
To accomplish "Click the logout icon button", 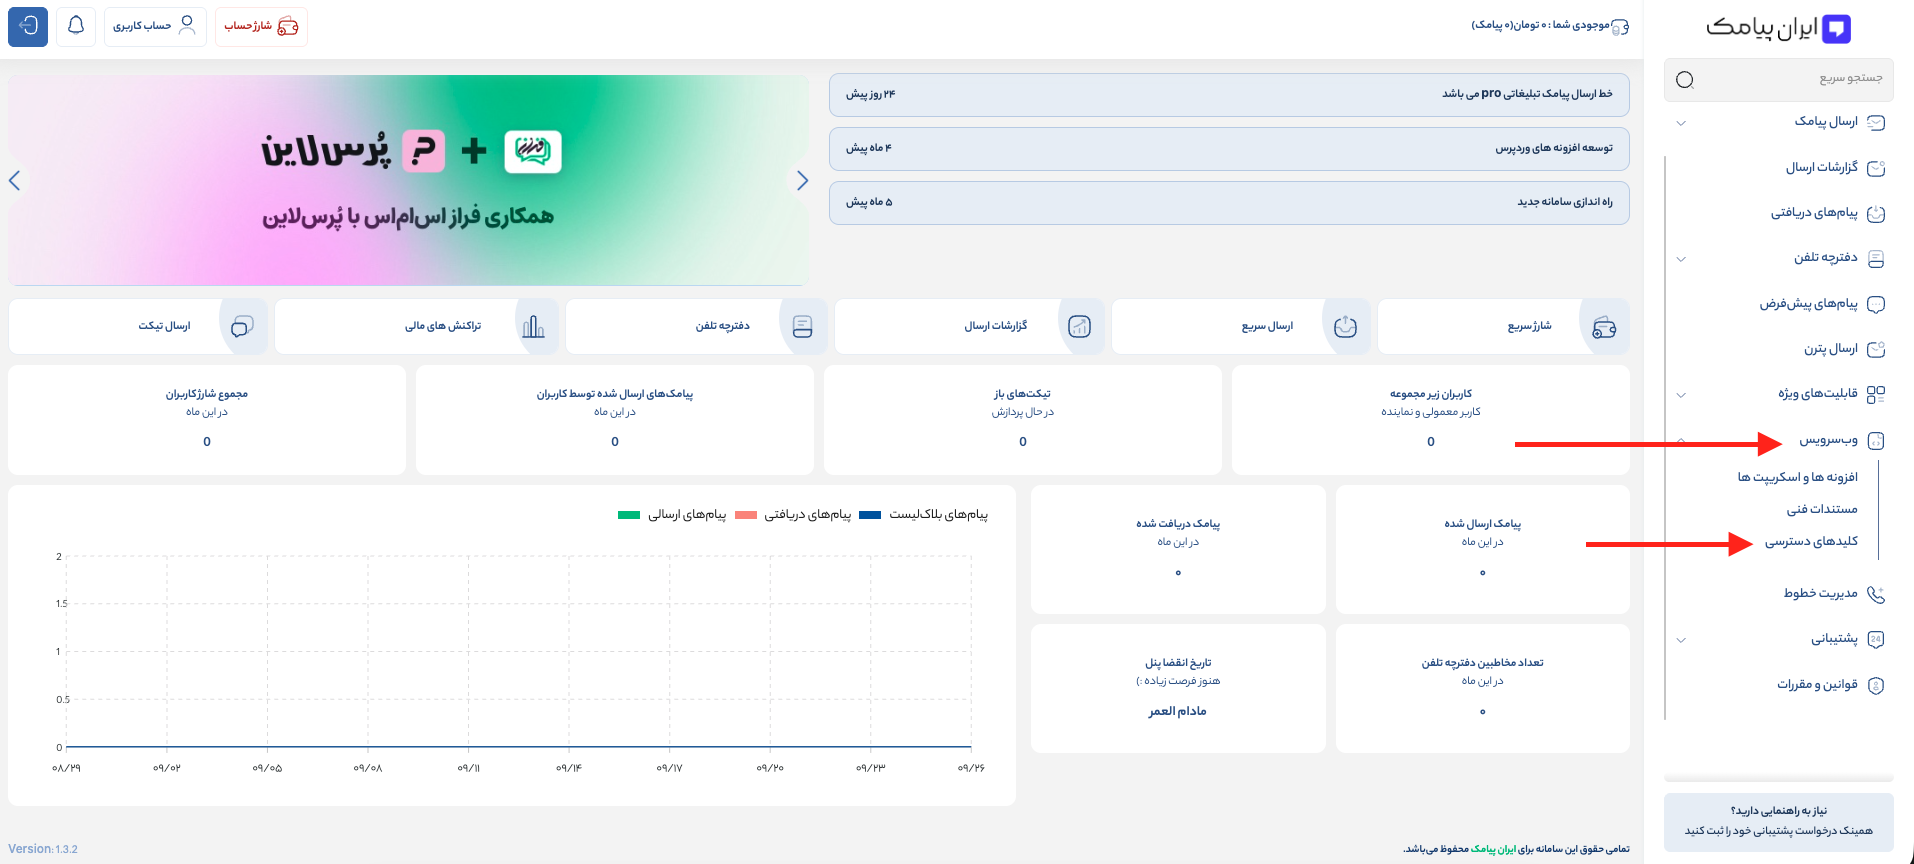I will (x=28, y=26).
